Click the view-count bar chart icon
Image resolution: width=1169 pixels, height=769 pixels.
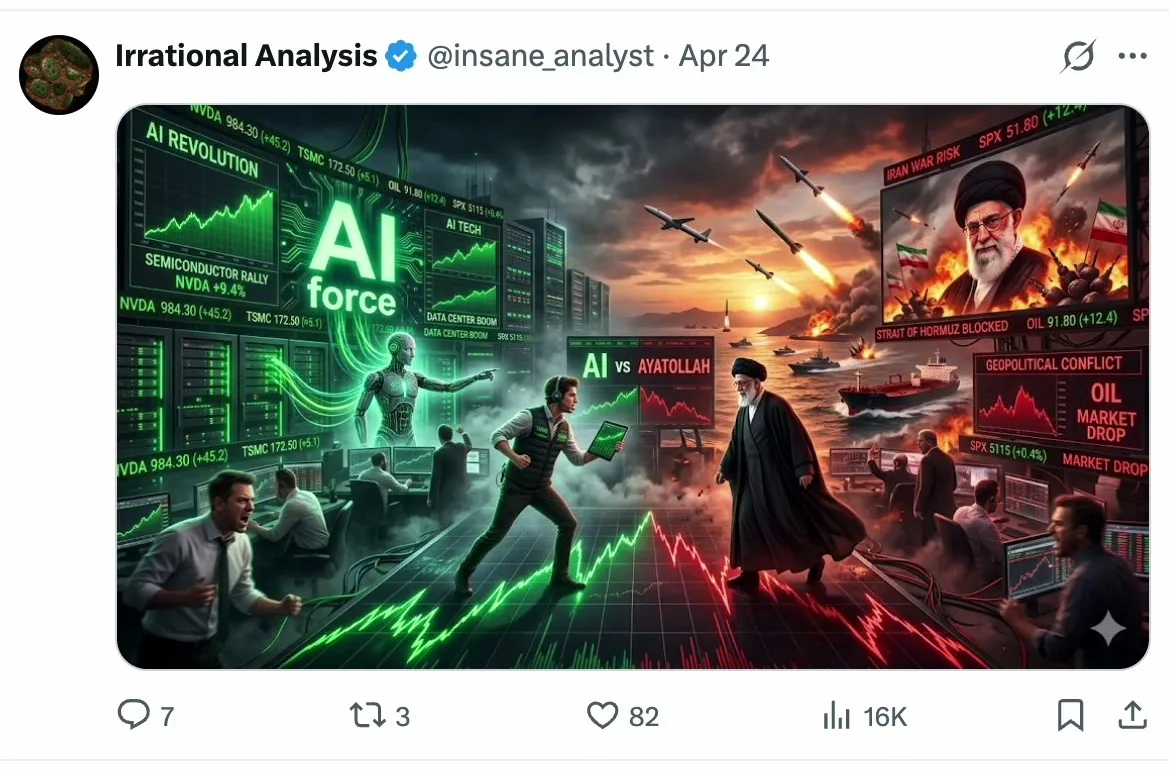click(836, 715)
